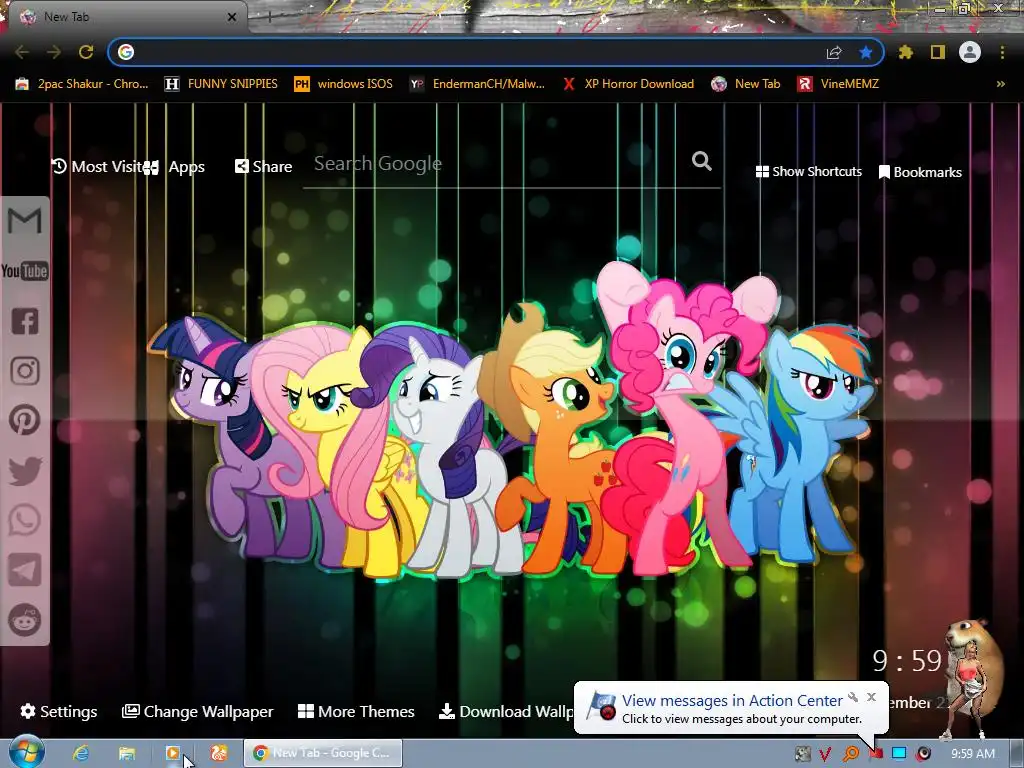The height and width of the screenshot is (768, 1024).
Task: Open the FUNNY SNIPPIES bookmark
Action: click(221, 84)
